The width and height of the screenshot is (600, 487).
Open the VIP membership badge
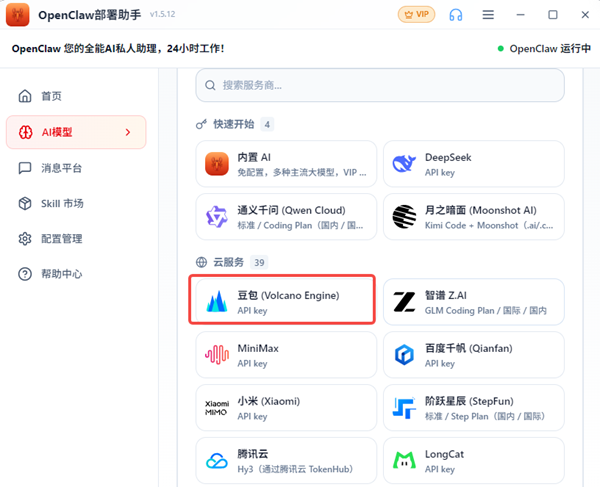tap(416, 15)
